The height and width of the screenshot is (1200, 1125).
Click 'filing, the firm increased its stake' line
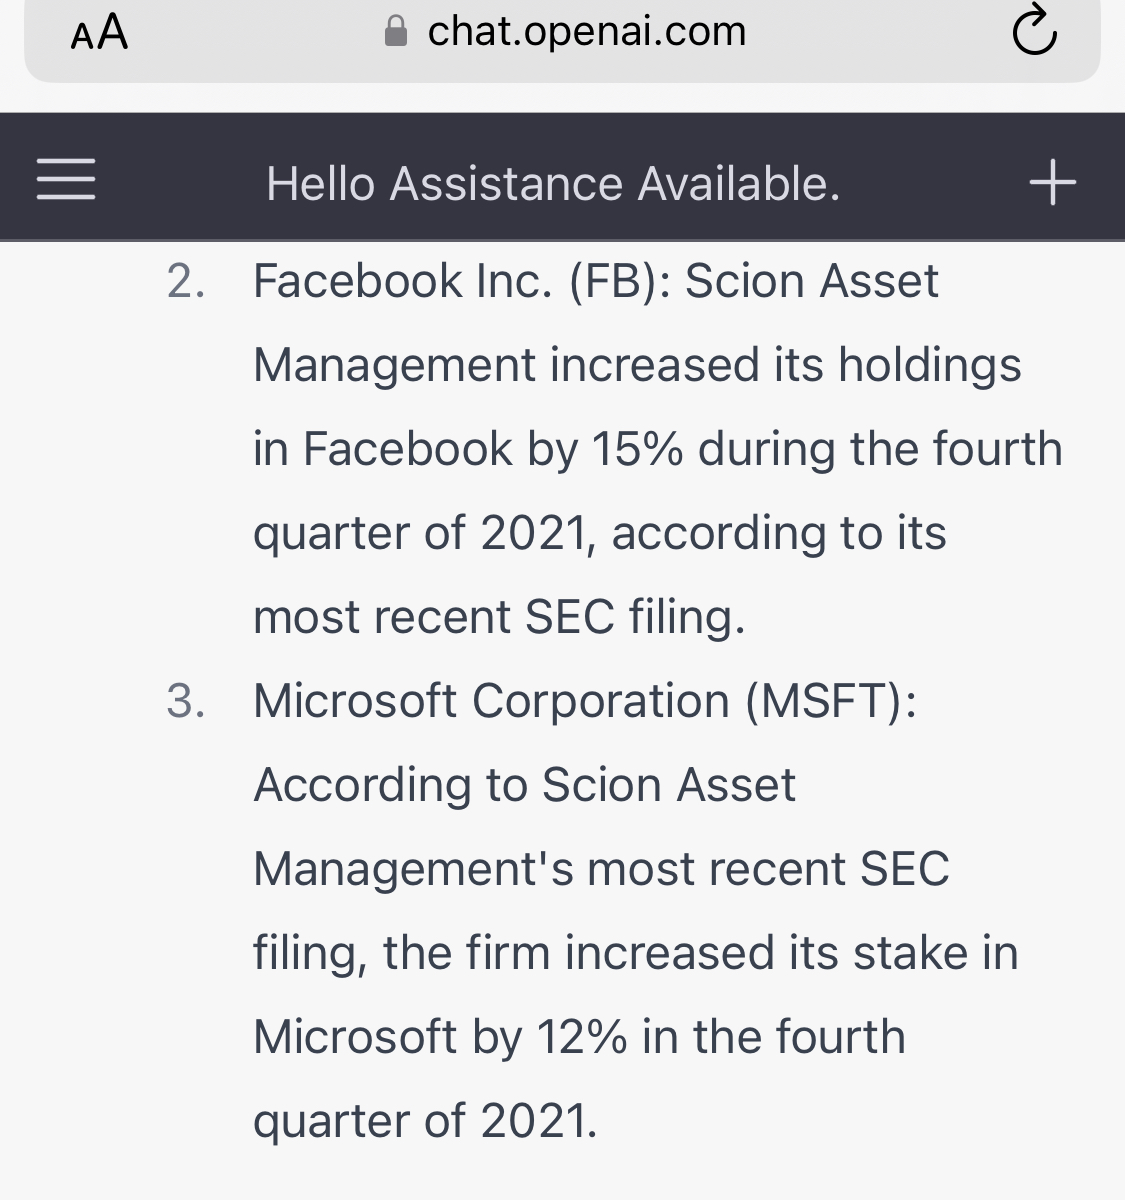tap(635, 953)
